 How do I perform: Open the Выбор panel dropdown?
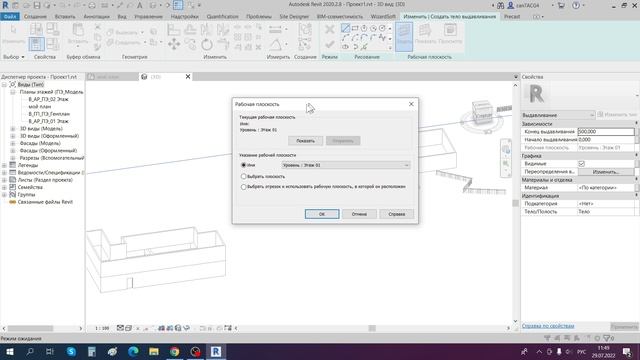point(13,57)
